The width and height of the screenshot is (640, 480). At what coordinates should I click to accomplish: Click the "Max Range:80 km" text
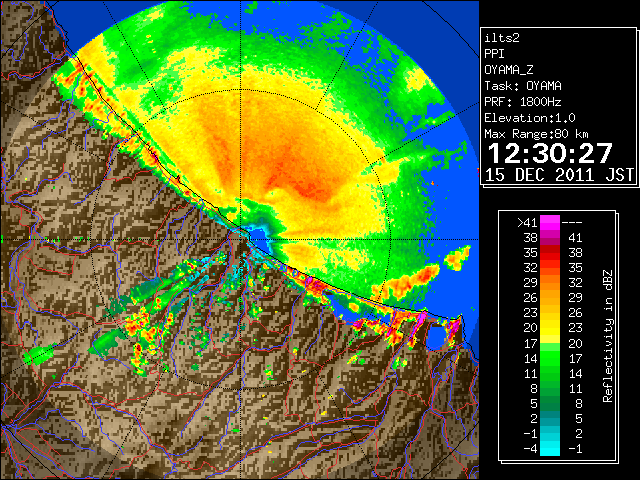click(x=536, y=134)
